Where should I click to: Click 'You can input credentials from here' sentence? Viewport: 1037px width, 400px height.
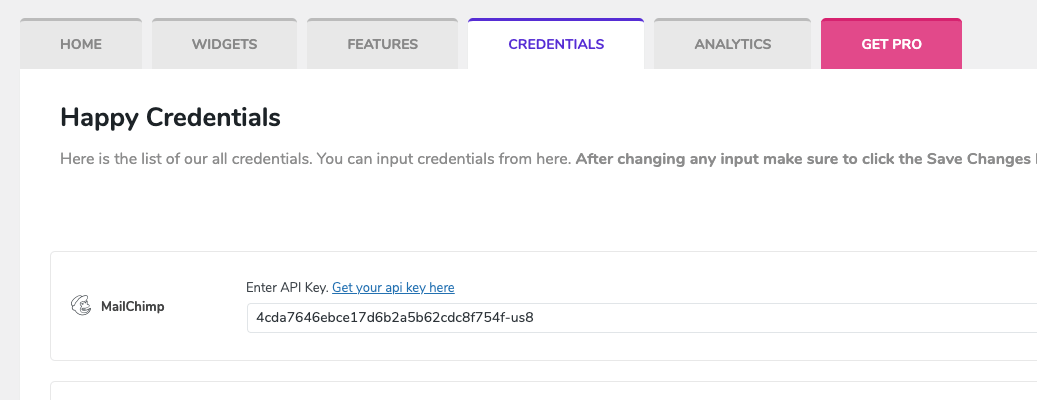(444, 159)
